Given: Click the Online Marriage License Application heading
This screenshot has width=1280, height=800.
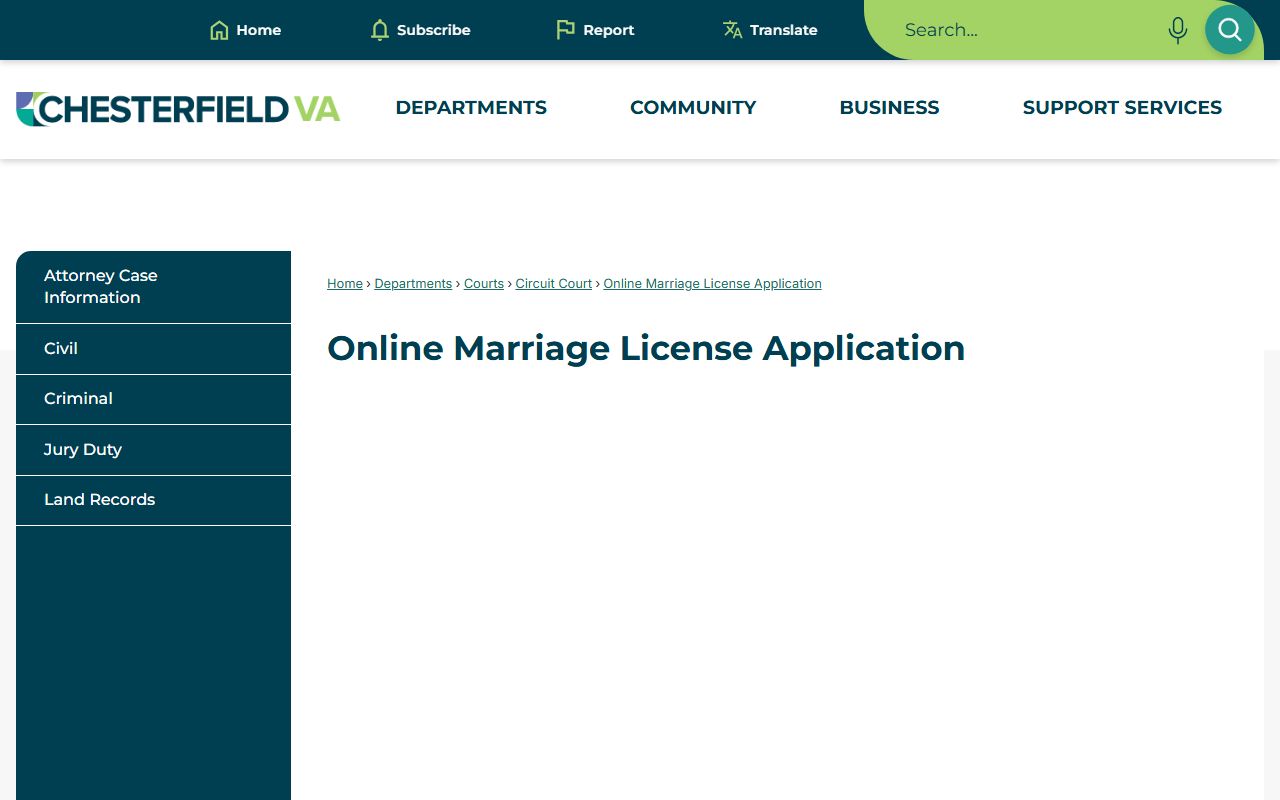Looking at the screenshot, I should 646,348.
